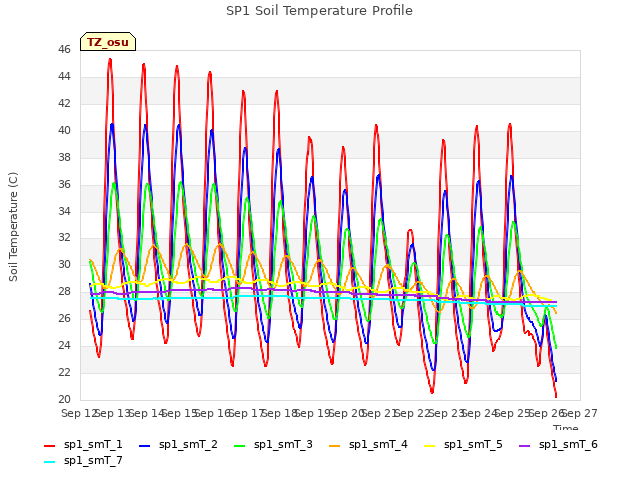Click the red sp1_smT_1 legend swatch
The image size is (640, 480).
[x=49, y=446]
